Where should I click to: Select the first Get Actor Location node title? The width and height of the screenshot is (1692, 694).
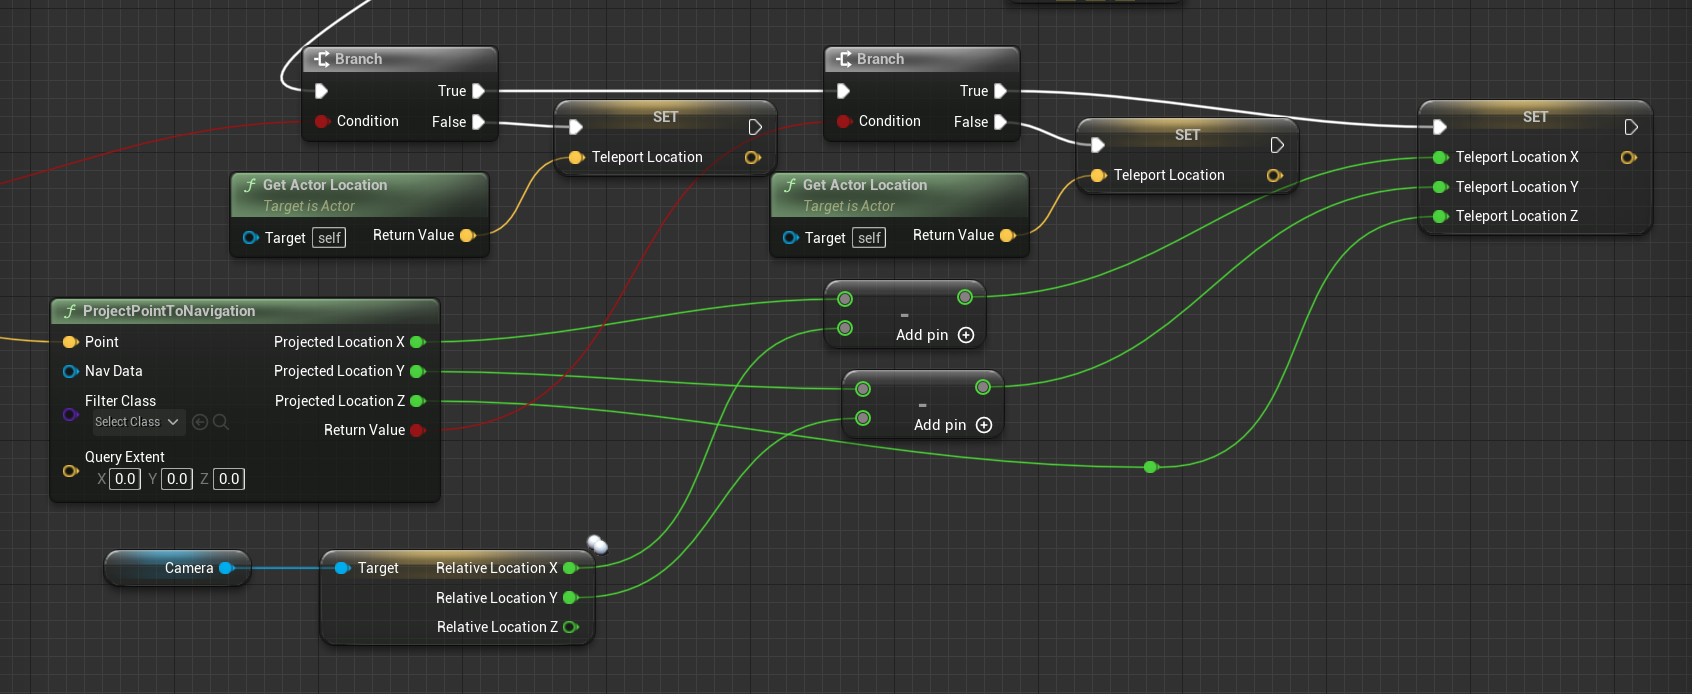click(325, 185)
